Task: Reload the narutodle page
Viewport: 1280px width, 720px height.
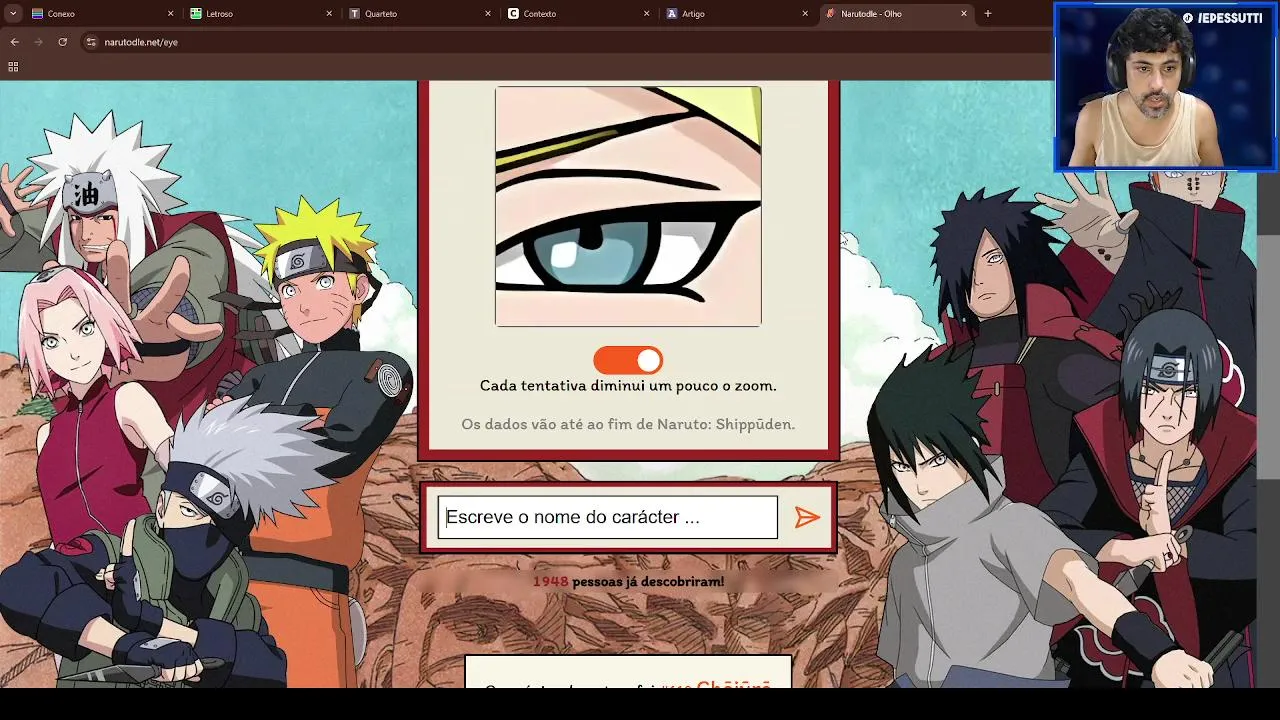Action: 62,42
